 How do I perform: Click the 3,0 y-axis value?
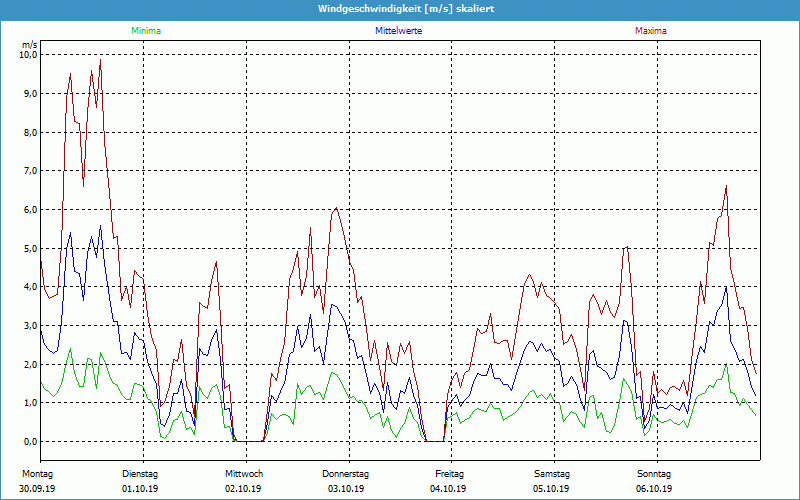[31, 326]
